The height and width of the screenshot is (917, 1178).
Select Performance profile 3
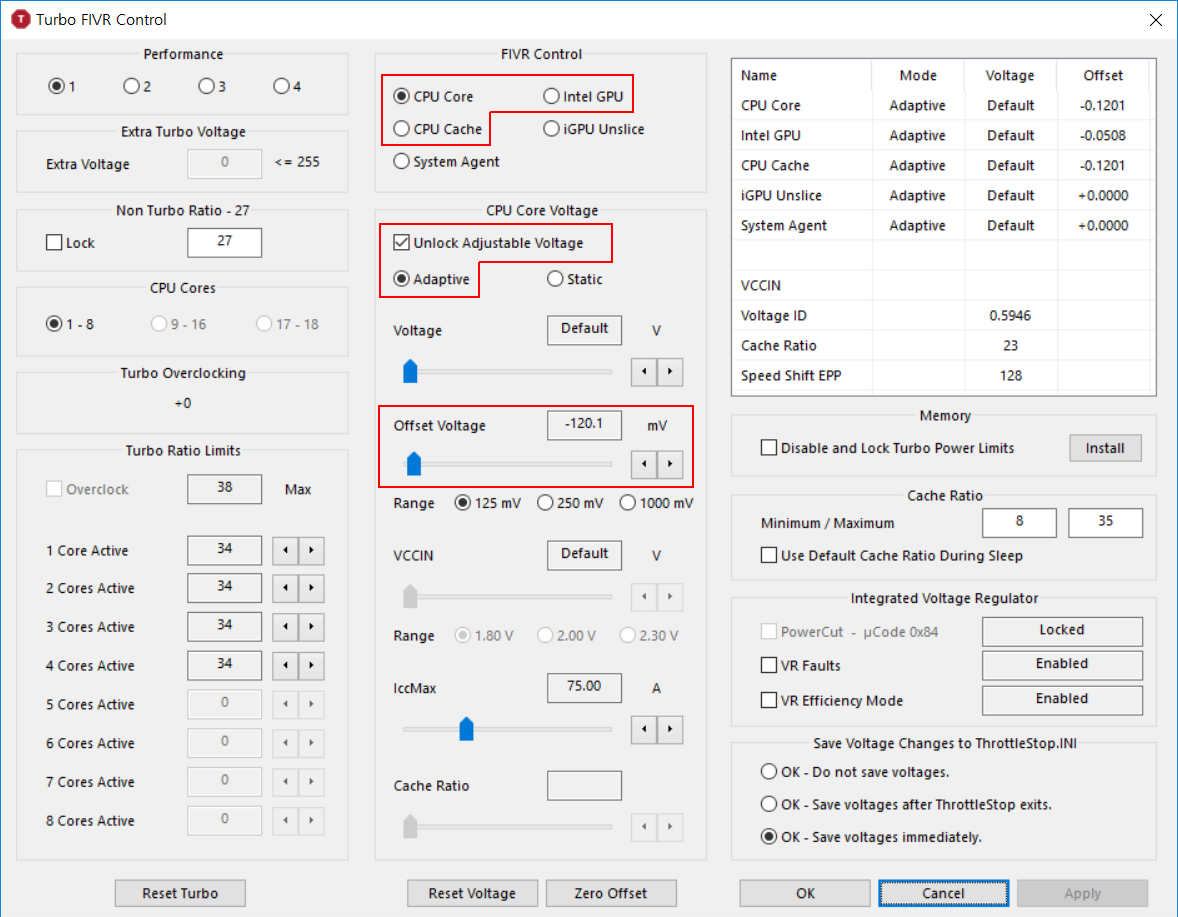[212, 86]
